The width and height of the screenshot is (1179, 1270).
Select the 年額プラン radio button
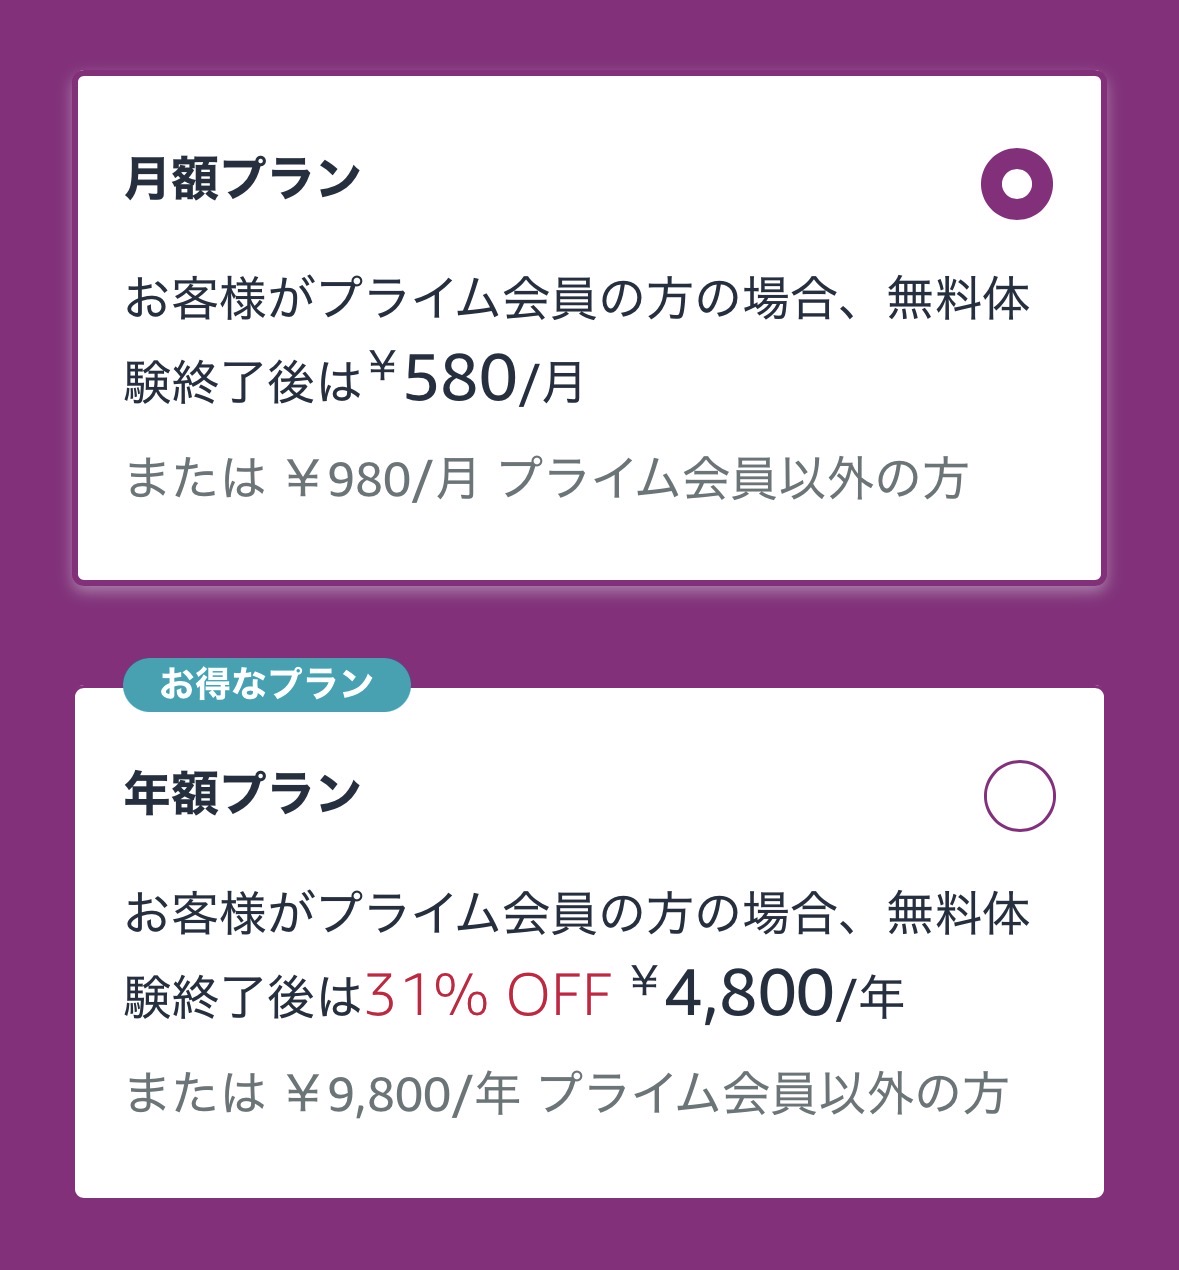[1019, 796]
